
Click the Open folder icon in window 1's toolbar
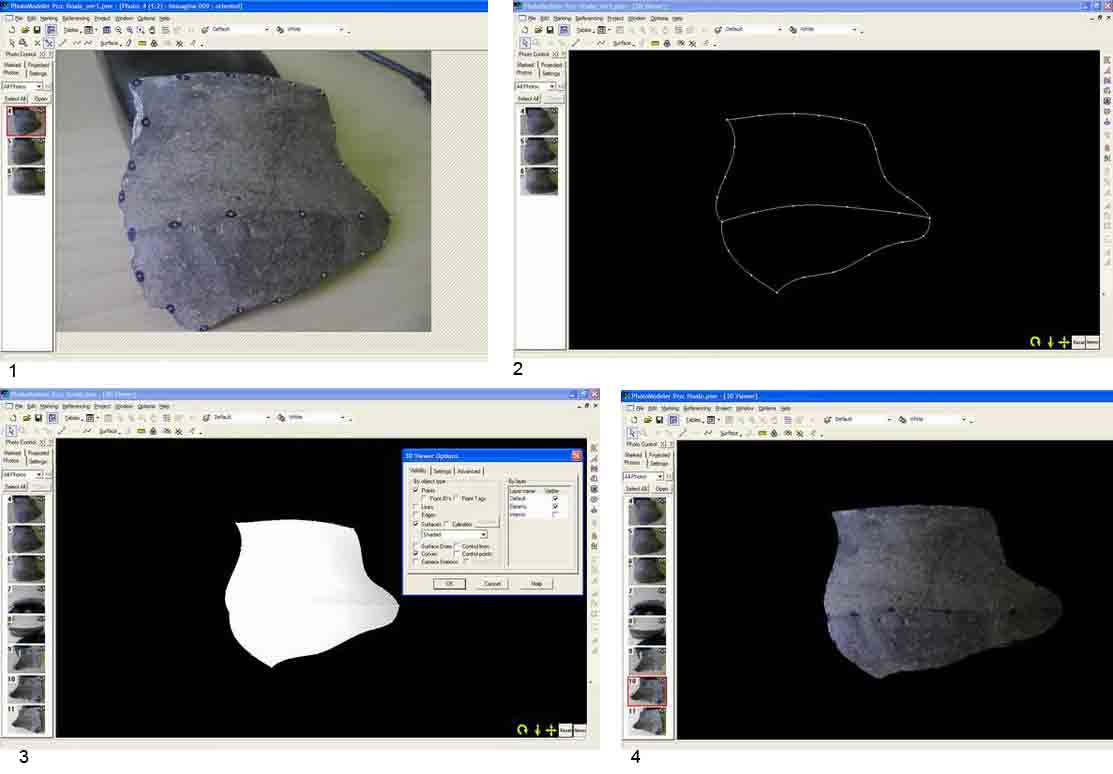[23, 30]
